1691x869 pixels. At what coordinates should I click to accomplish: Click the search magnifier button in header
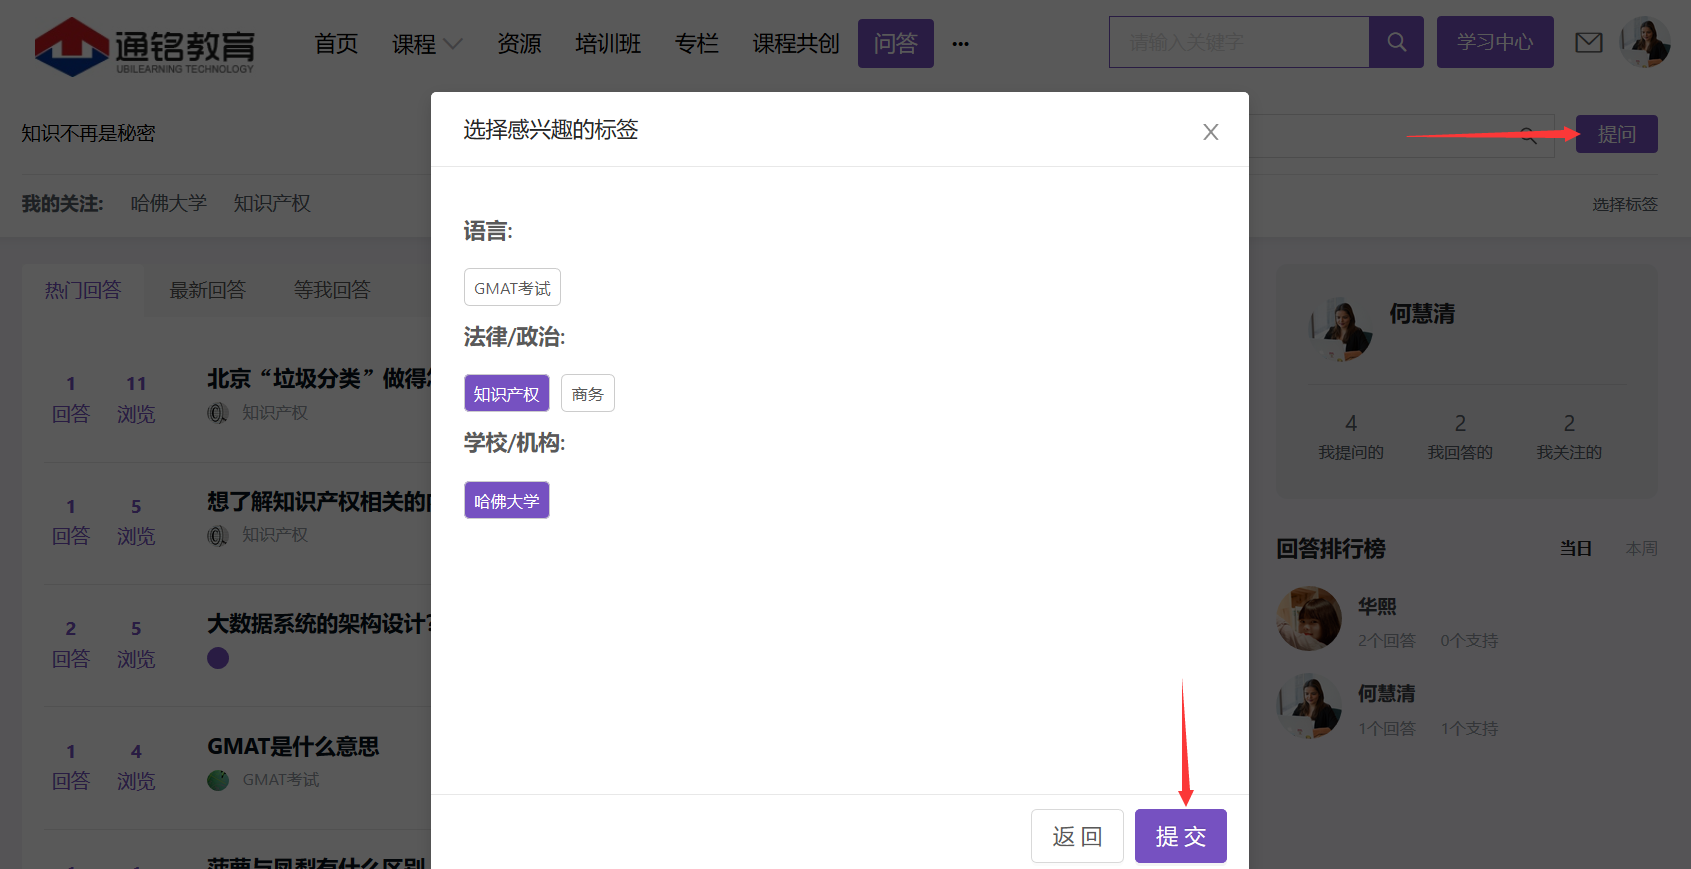click(x=1396, y=42)
